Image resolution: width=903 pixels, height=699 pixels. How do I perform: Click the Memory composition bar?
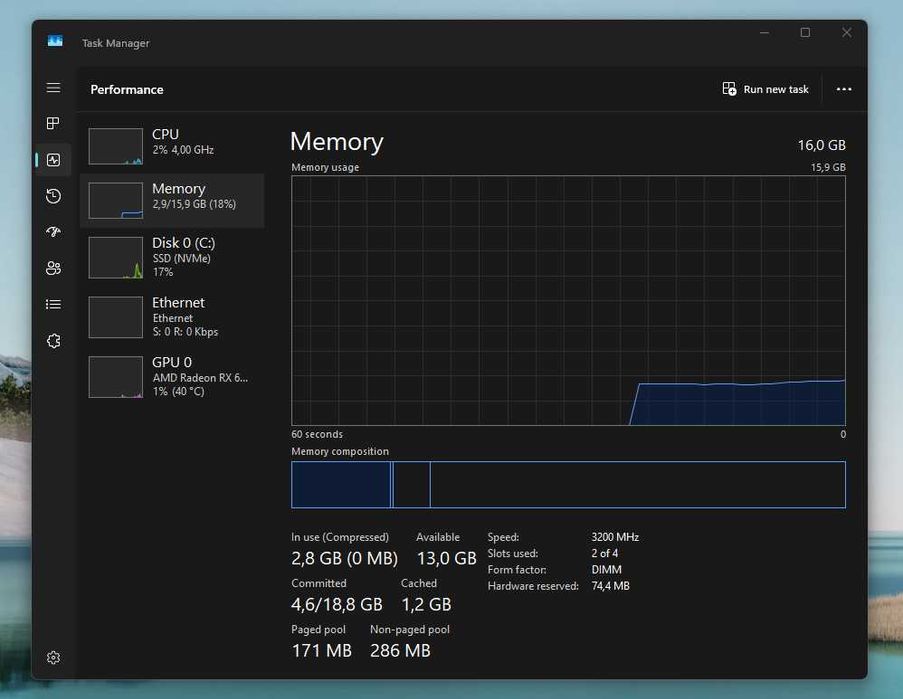568,484
